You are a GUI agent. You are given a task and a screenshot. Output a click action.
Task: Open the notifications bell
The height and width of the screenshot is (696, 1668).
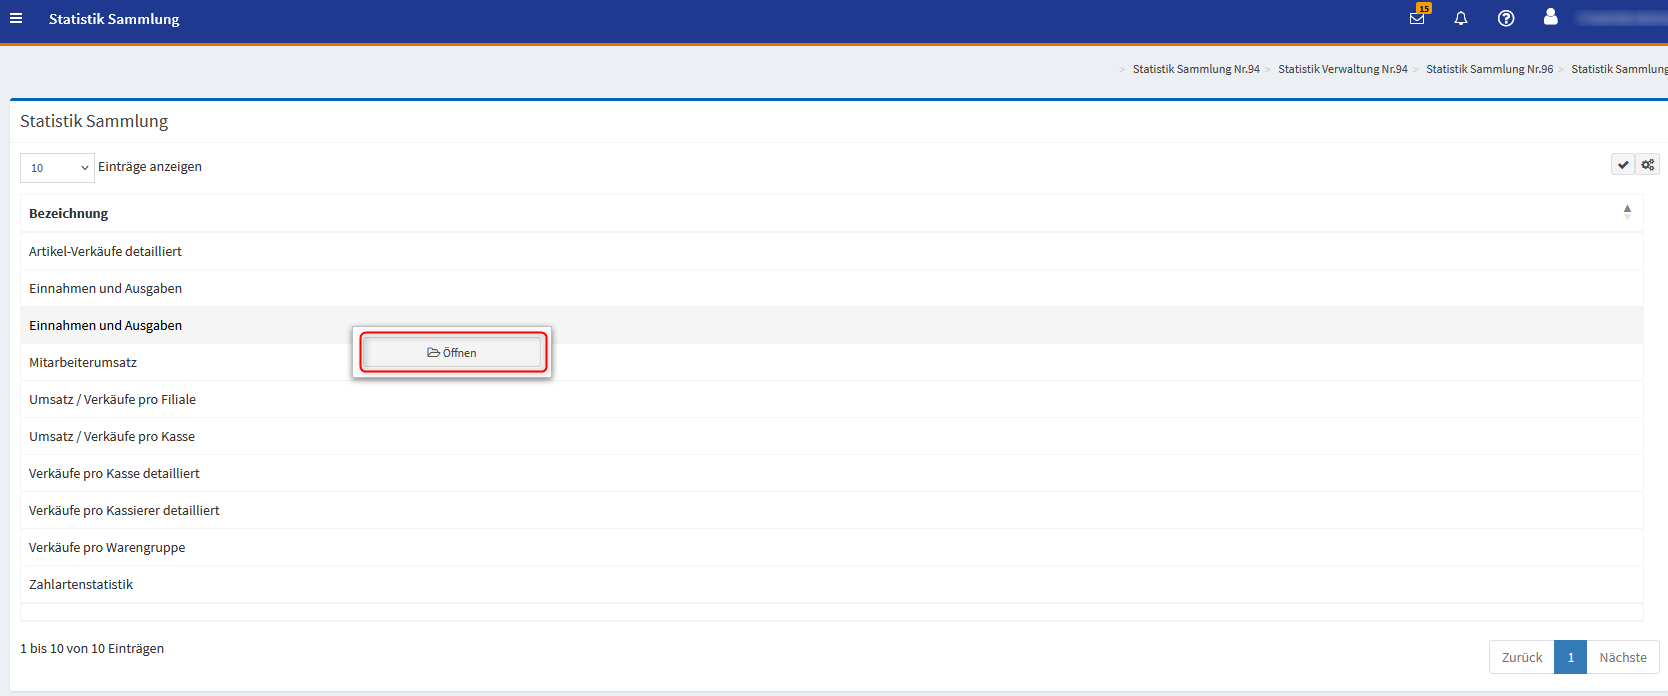pos(1461,19)
